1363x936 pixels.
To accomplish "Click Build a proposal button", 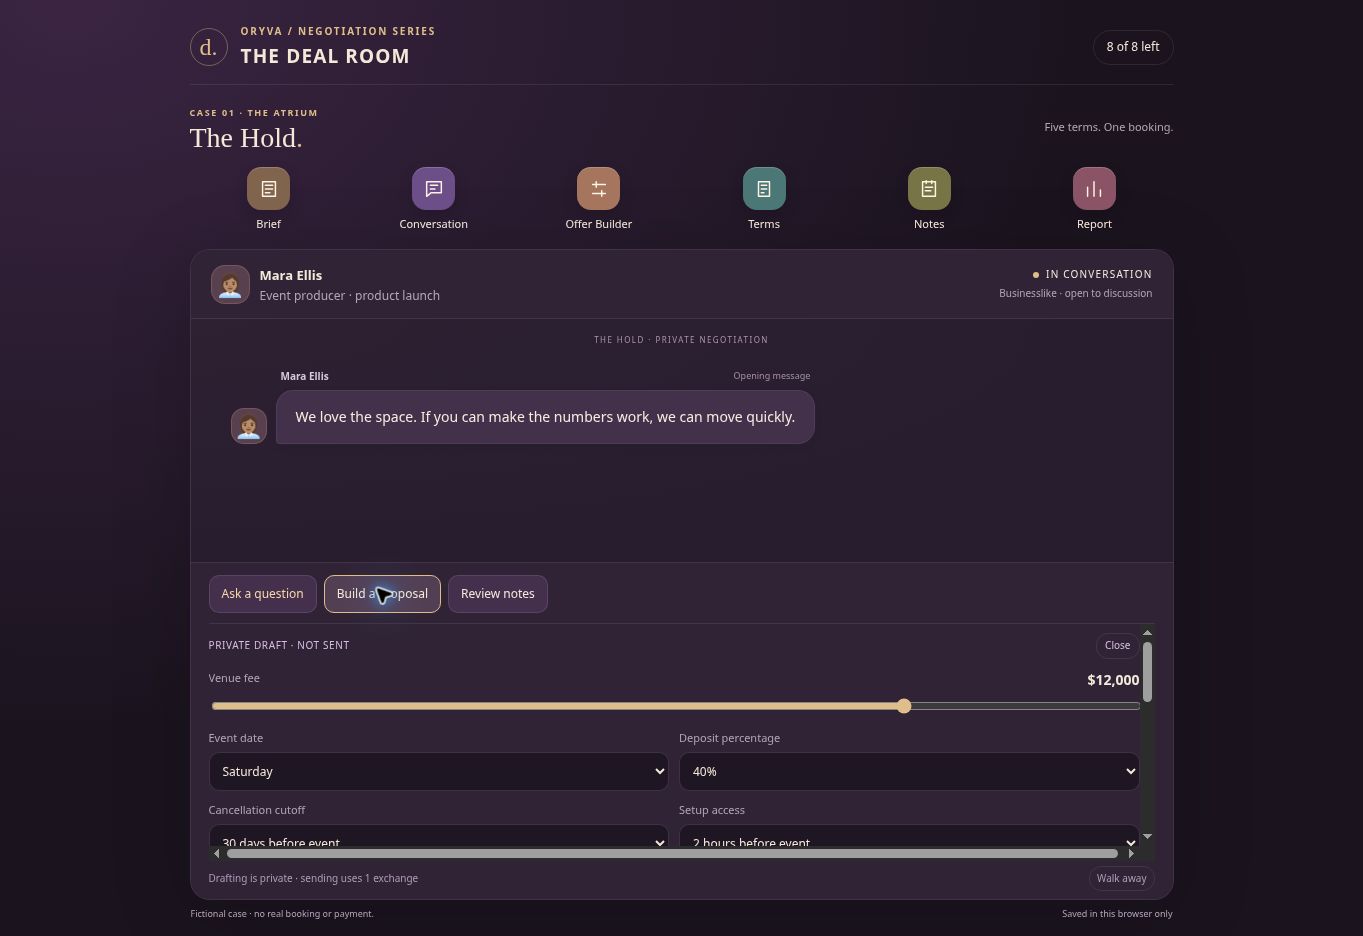I will (x=382, y=594).
